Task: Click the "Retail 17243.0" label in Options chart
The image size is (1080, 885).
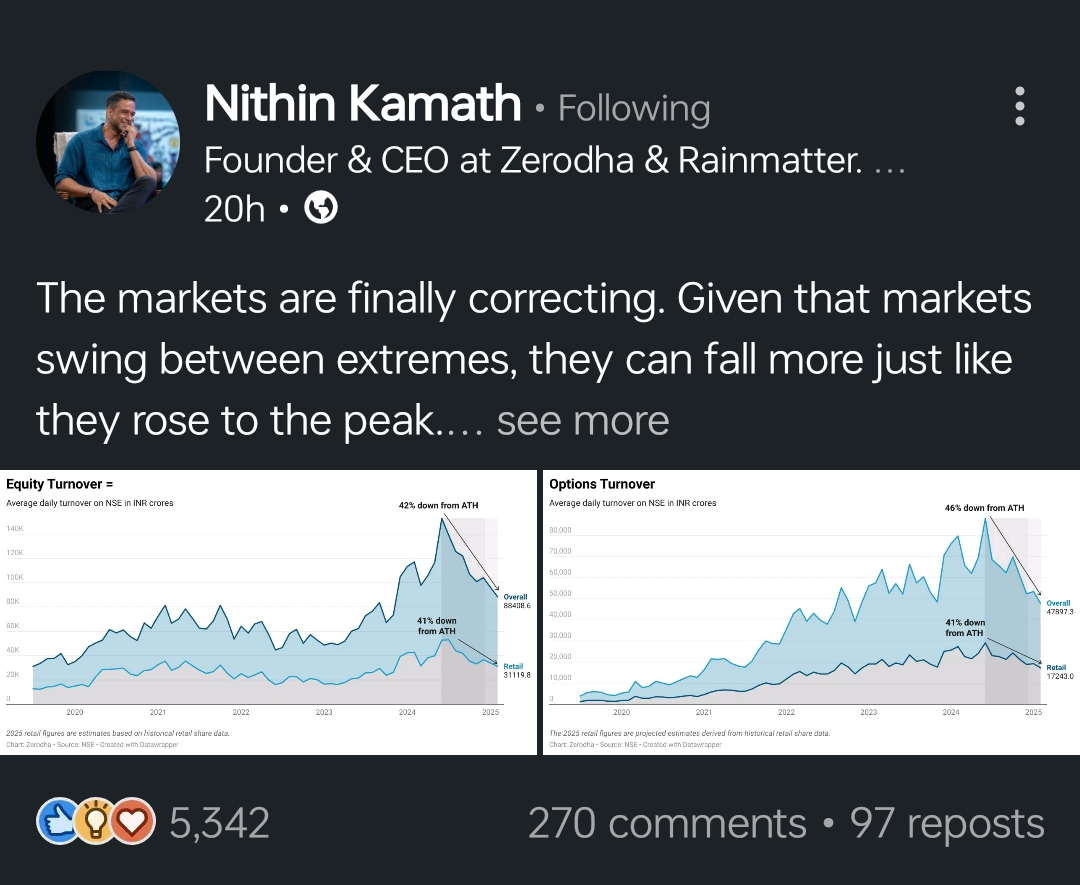Action: coord(1059,672)
